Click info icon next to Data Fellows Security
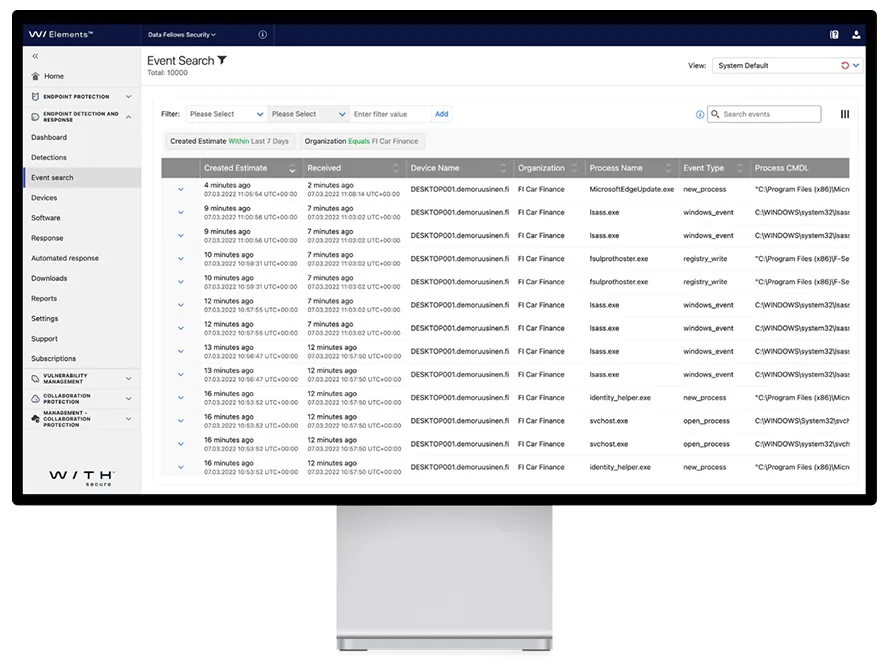This screenshot has width=890, height=667. (263, 34)
